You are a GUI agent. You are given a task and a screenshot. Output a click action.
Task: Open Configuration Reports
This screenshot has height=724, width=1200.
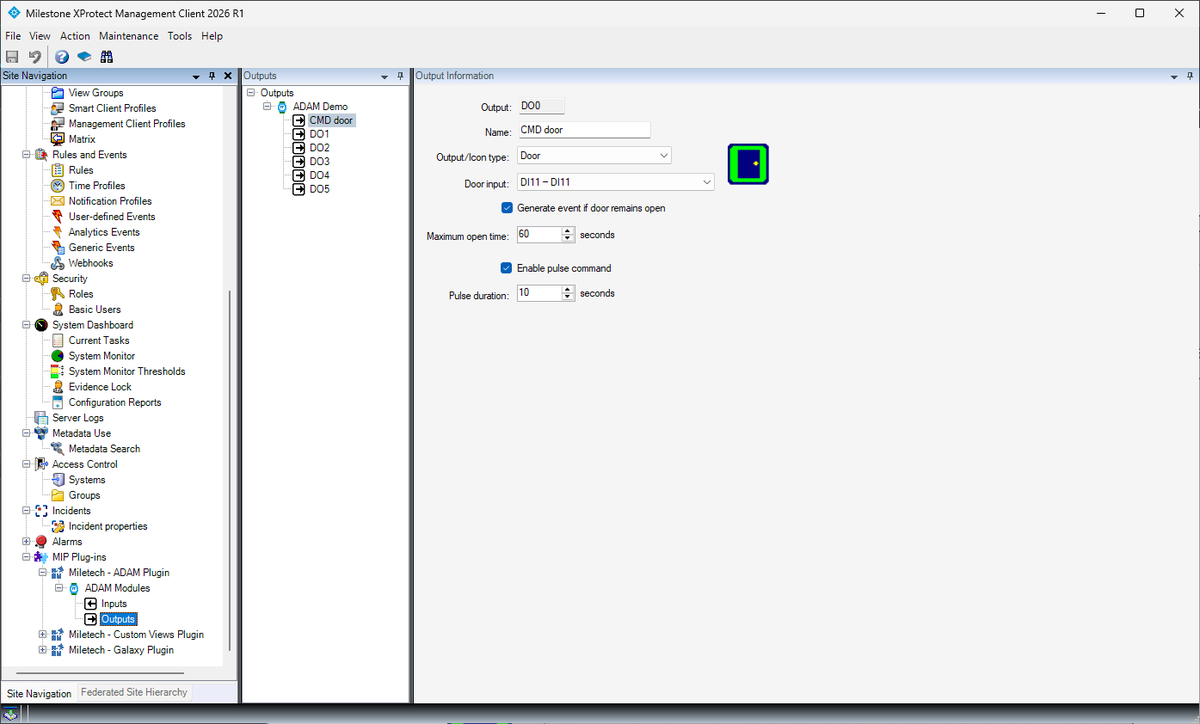tap(115, 402)
